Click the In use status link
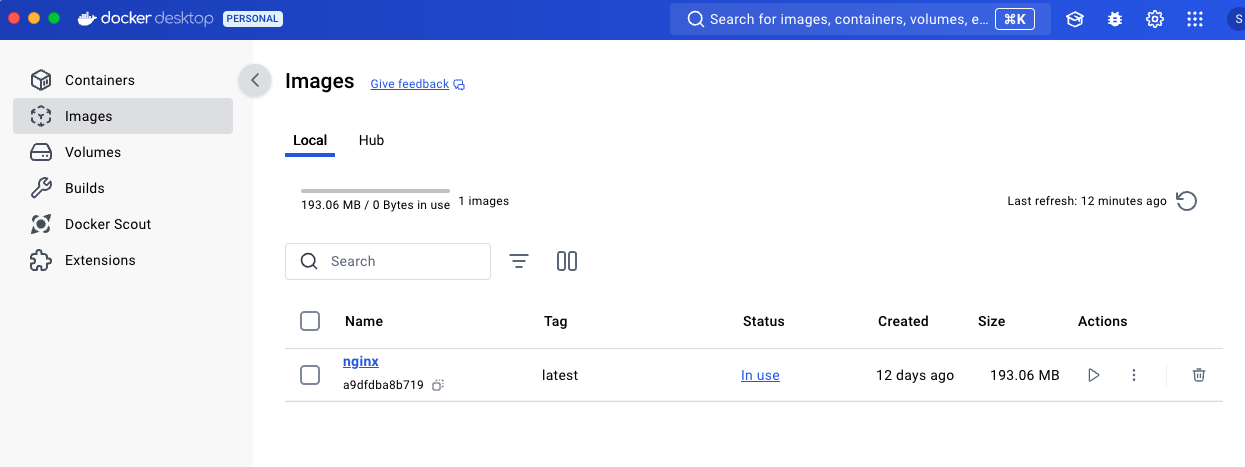The height and width of the screenshot is (467, 1245). tap(760, 376)
